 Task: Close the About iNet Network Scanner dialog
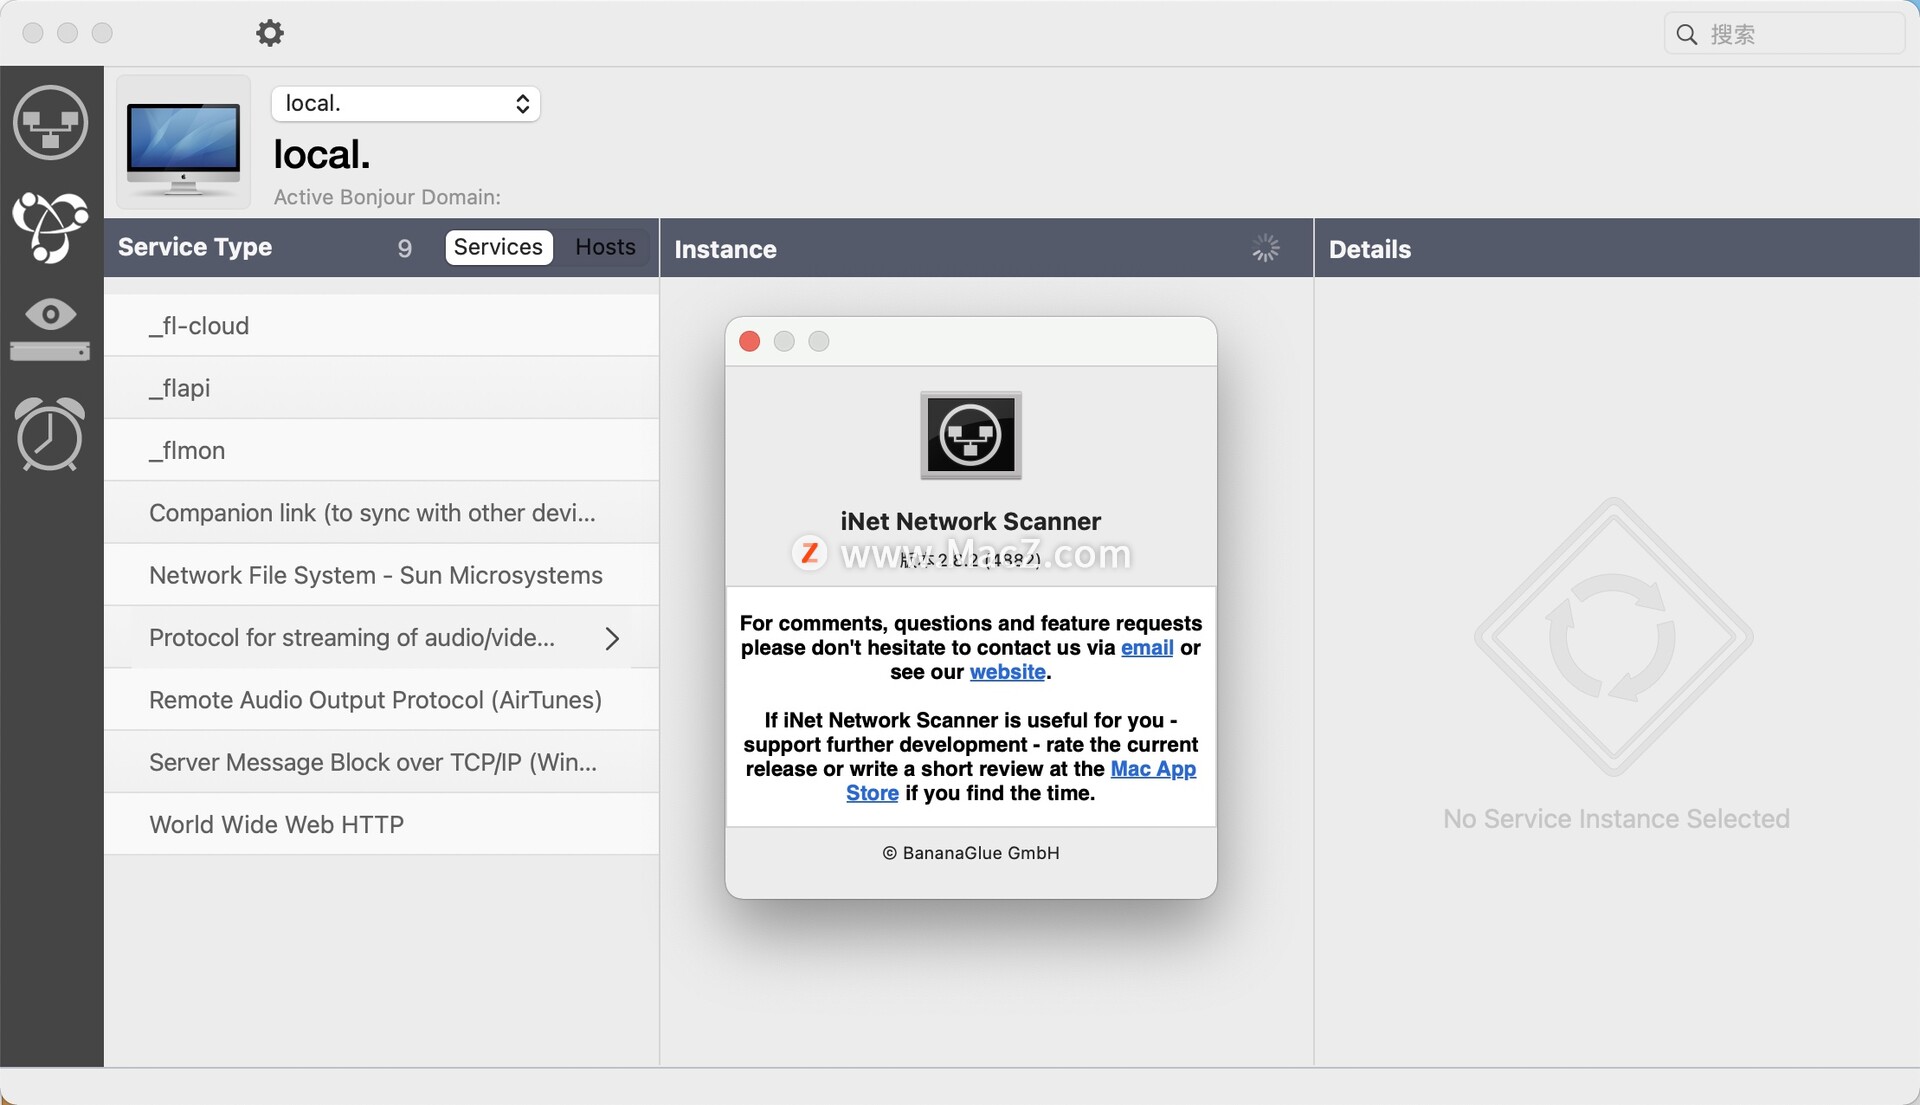point(749,342)
